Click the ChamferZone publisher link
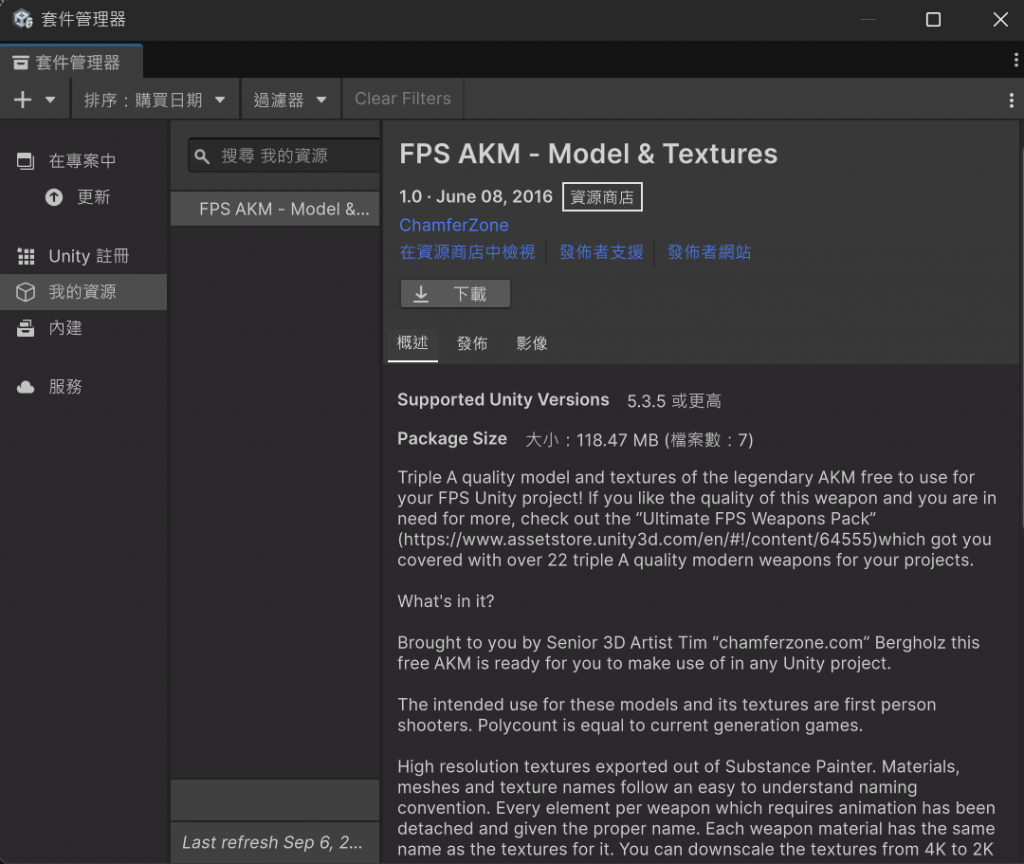The width and height of the screenshot is (1024, 864). [x=454, y=225]
